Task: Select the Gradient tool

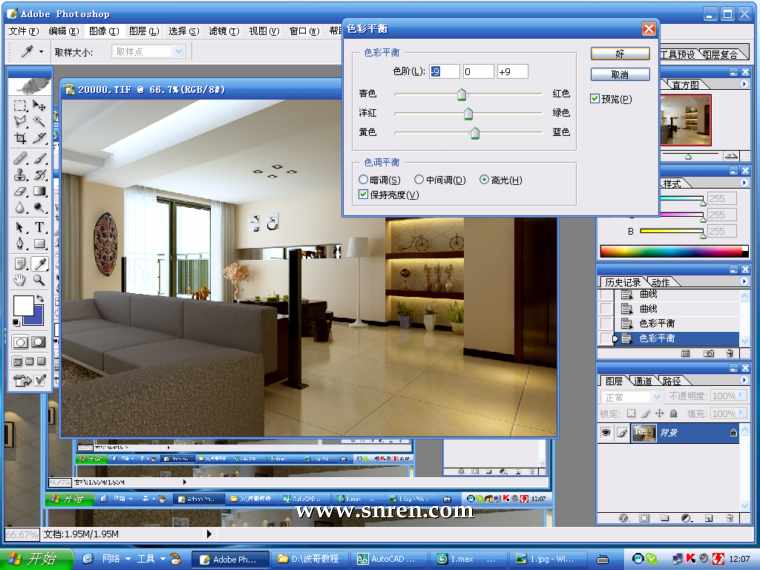Action: pos(39,191)
